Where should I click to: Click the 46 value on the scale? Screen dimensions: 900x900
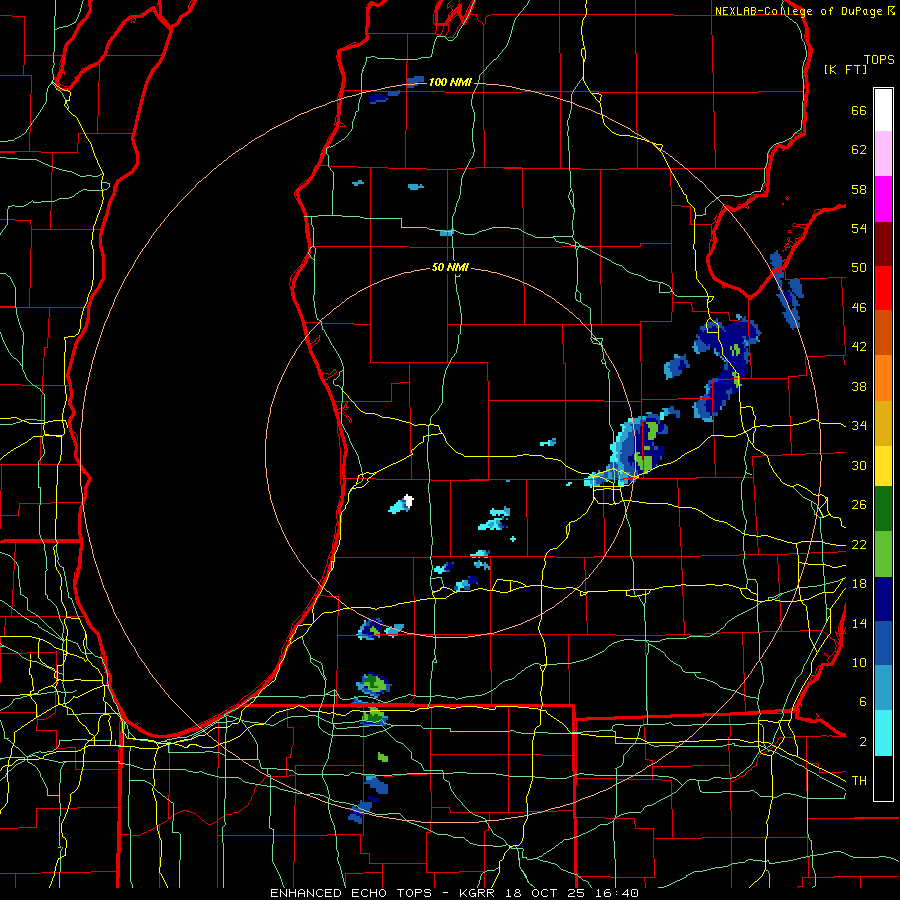point(859,308)
